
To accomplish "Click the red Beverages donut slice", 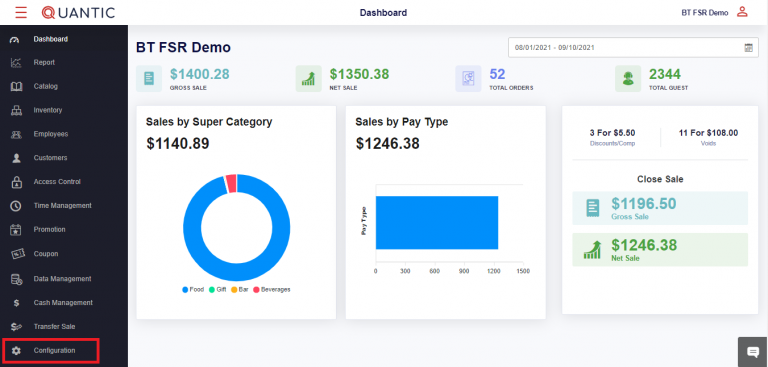I will coord(231,183).
